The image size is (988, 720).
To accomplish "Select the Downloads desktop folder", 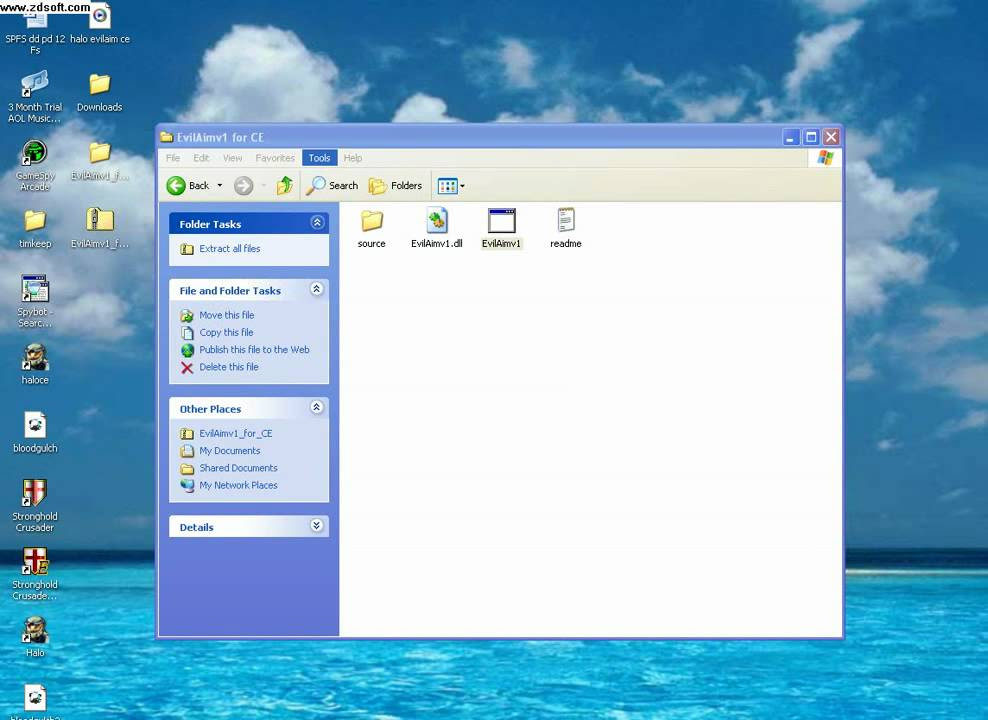I will [x=100, y=93].
